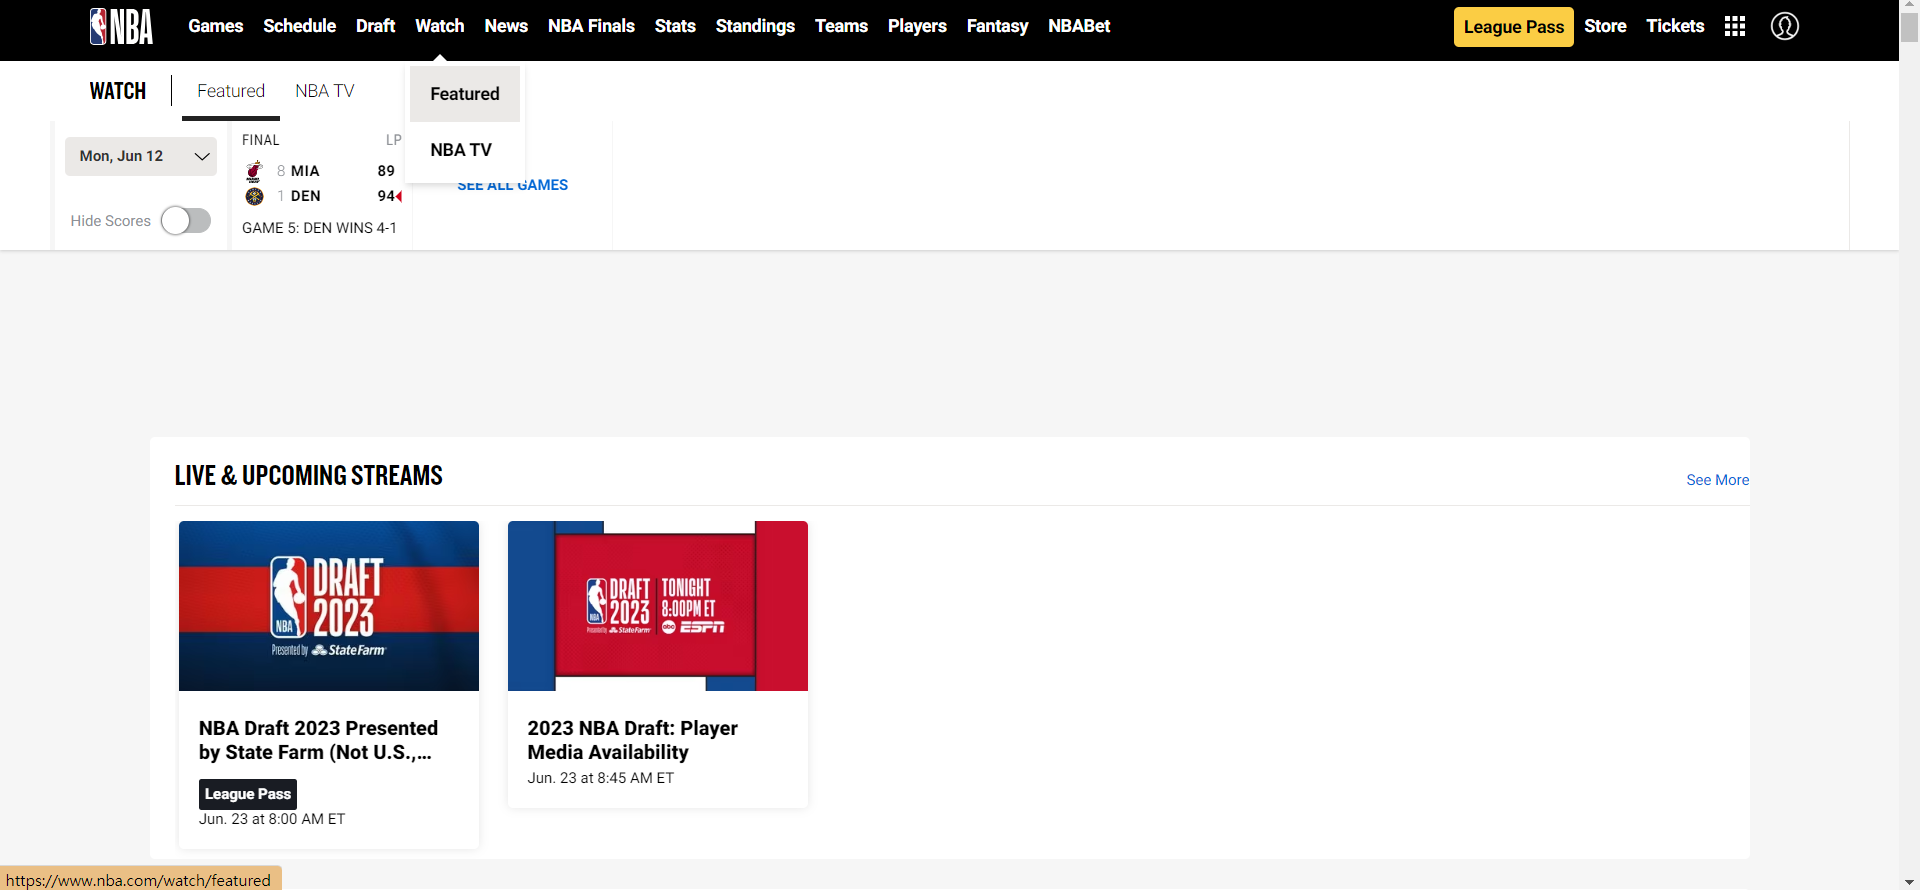Viewport: 1920px width, 890px height.
Task: Click the WATCH section heading
Action: (x=118, y=91)
